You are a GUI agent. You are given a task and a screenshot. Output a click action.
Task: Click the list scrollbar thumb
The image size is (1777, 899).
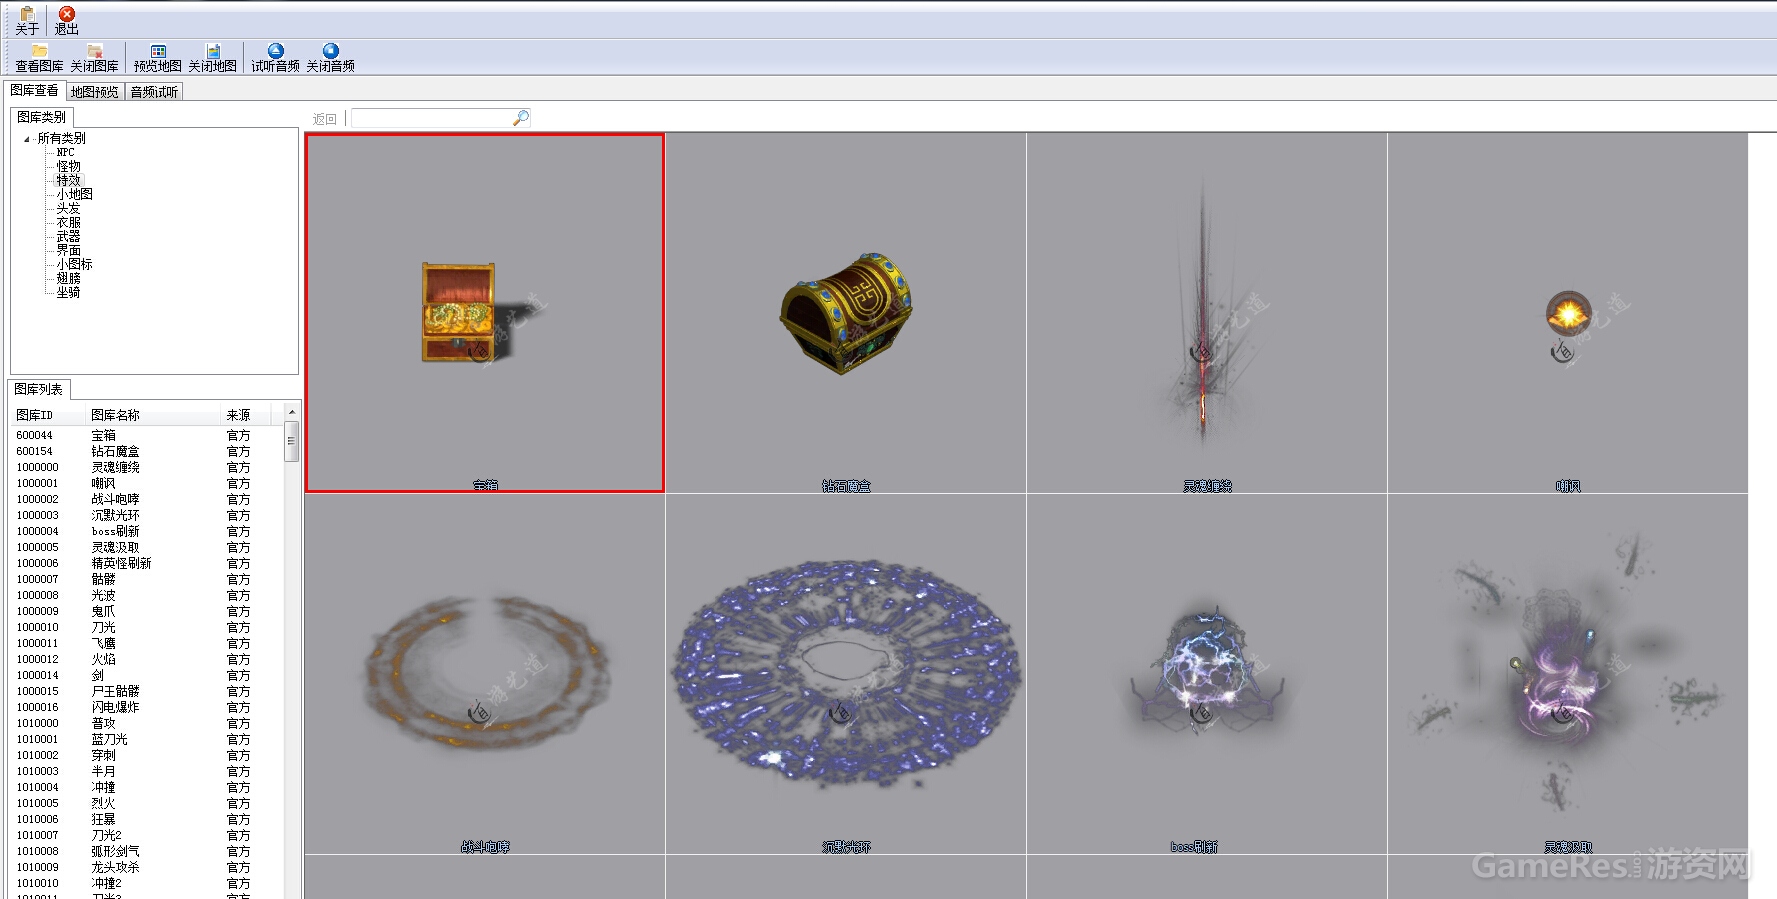291,441
